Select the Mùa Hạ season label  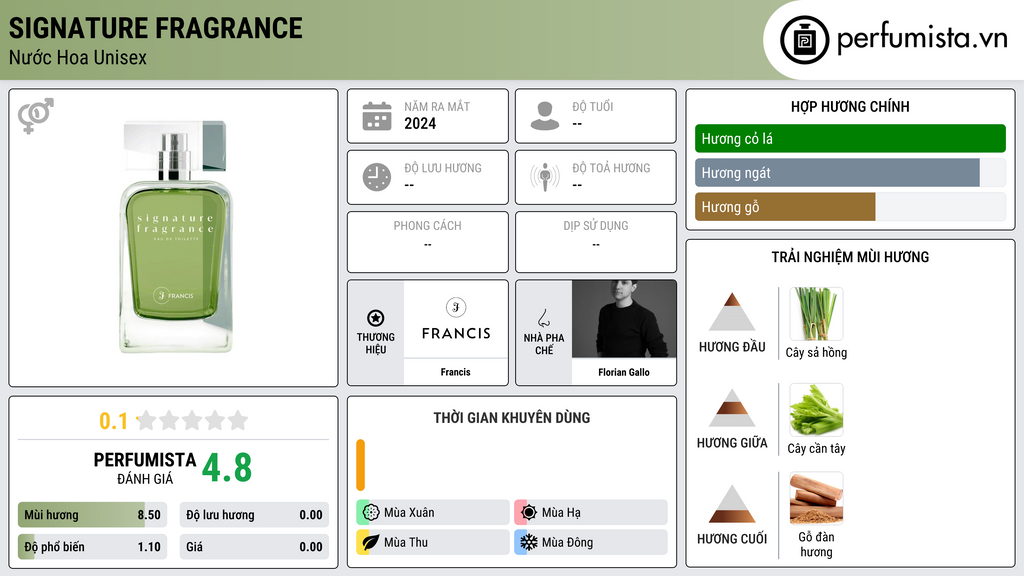pos(561,513)
